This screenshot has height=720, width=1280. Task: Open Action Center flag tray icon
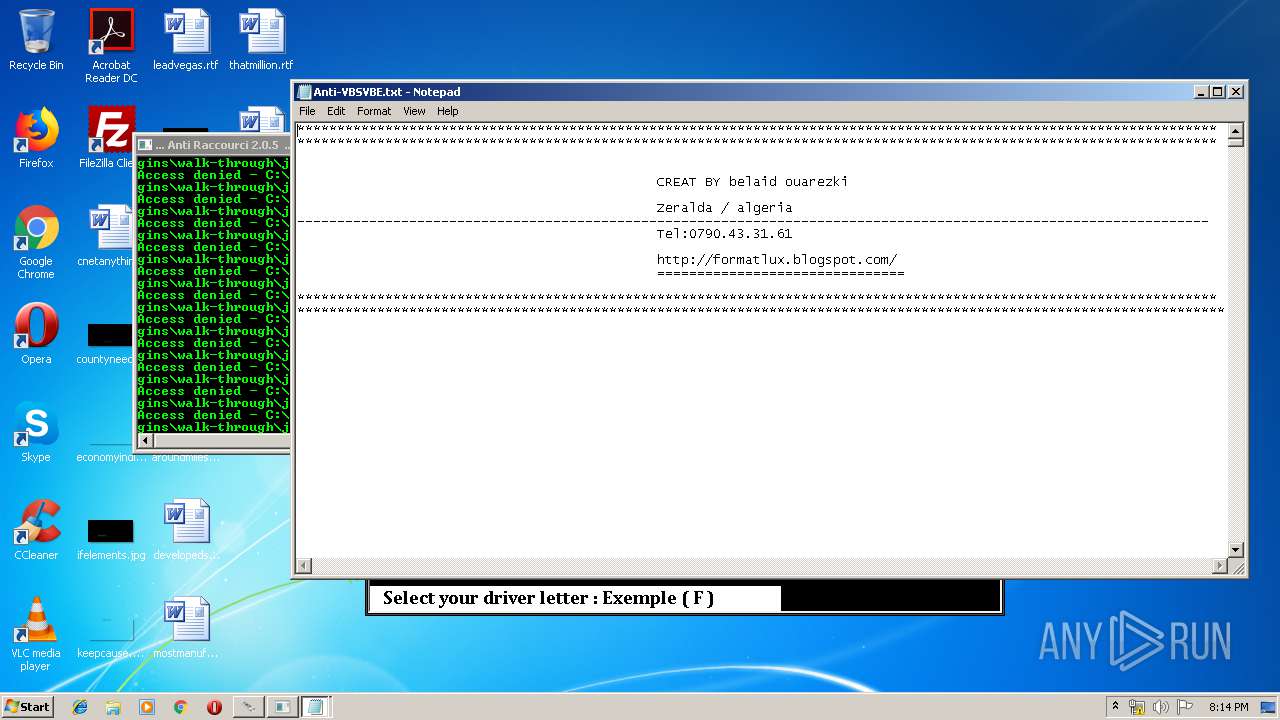click(x=1185, y=707)
